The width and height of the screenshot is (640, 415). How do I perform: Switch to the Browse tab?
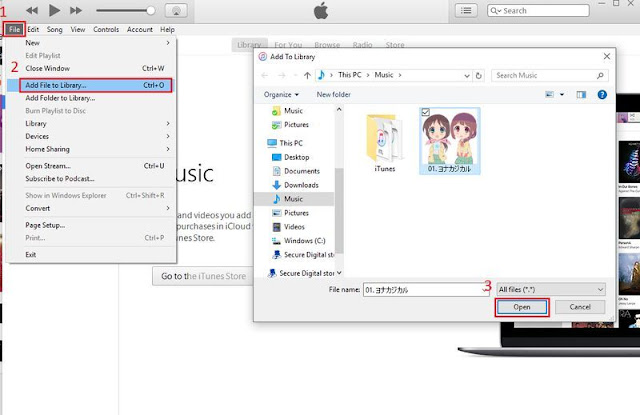327,44
